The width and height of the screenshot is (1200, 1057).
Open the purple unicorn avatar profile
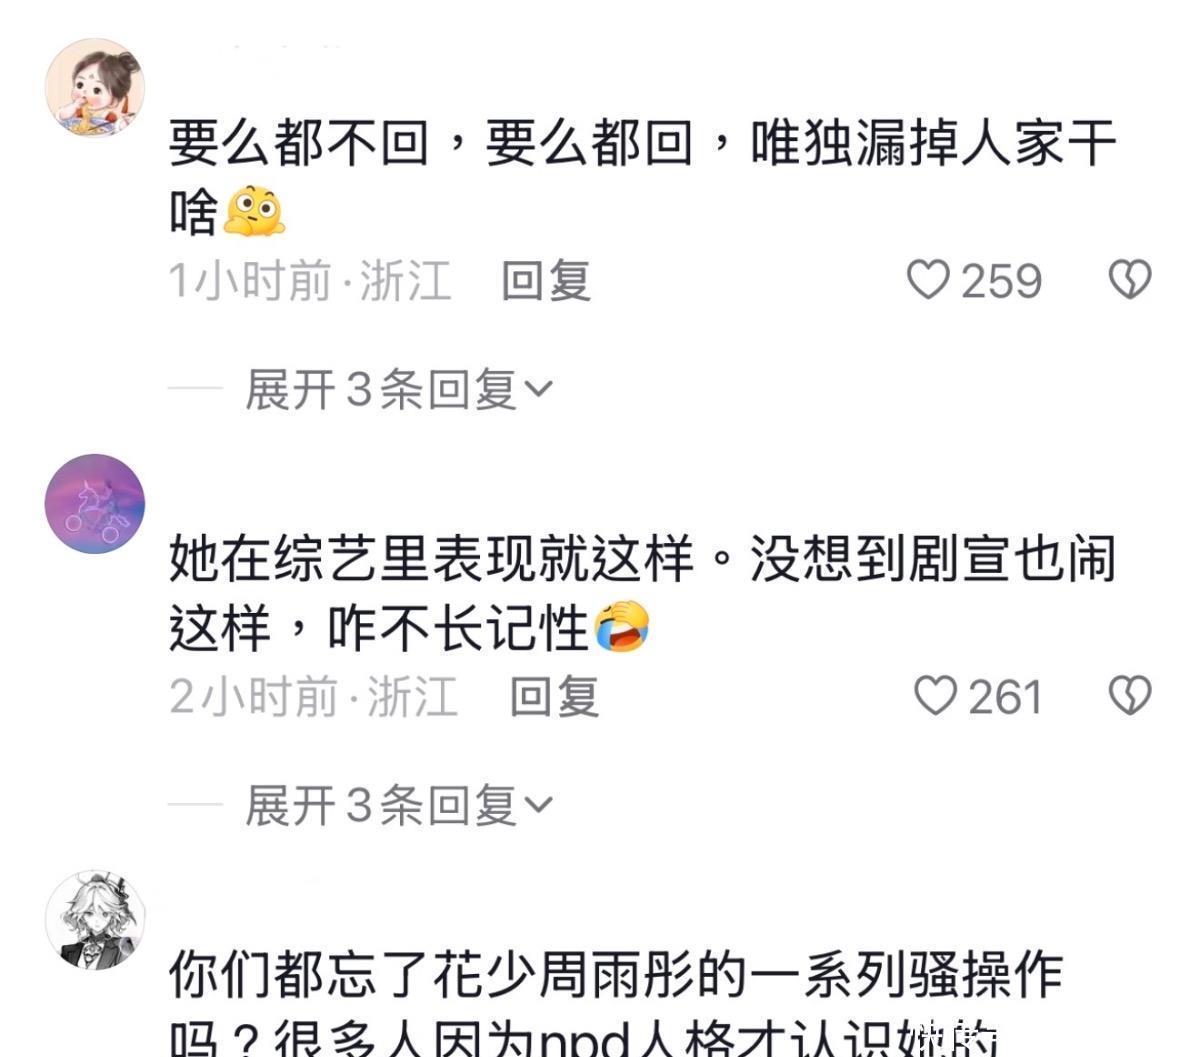tap(95, 502)
